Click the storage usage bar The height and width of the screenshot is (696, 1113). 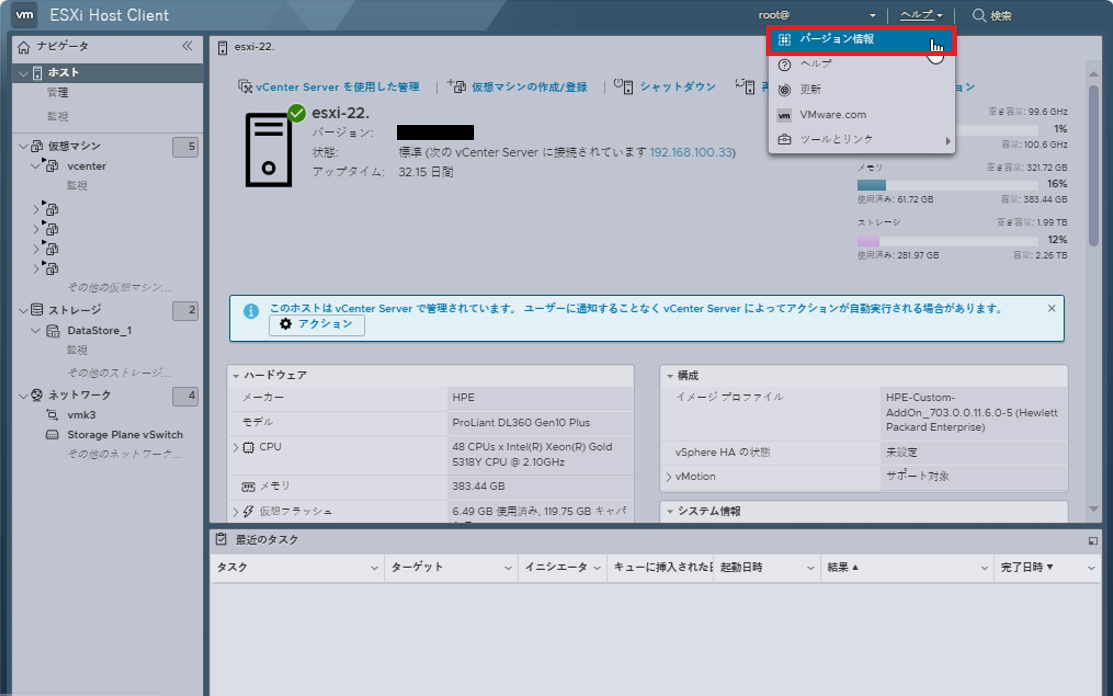tap(947, 241)
